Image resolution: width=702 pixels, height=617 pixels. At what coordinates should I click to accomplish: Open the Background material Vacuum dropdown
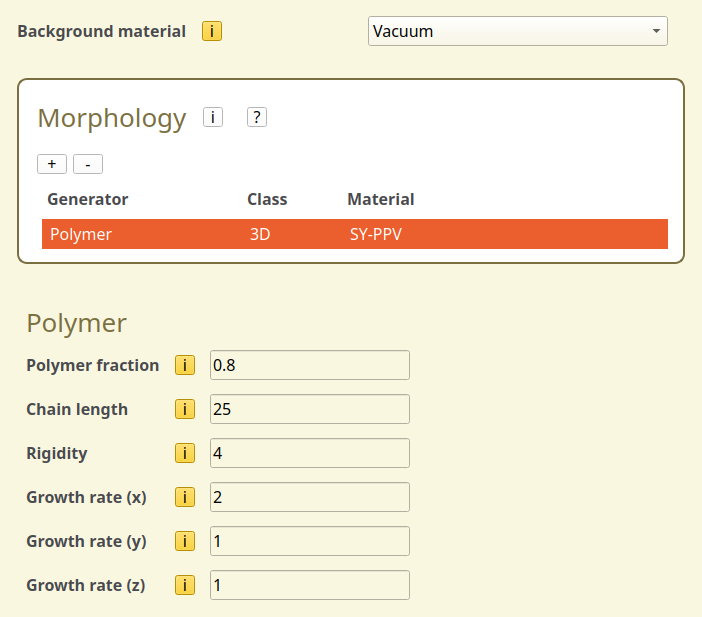click(x=517, y=31)
